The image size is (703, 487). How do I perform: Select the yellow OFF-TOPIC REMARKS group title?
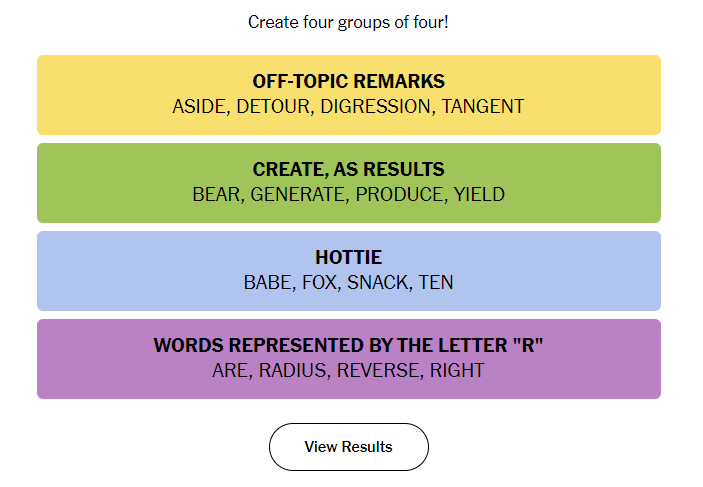point(348,81)
